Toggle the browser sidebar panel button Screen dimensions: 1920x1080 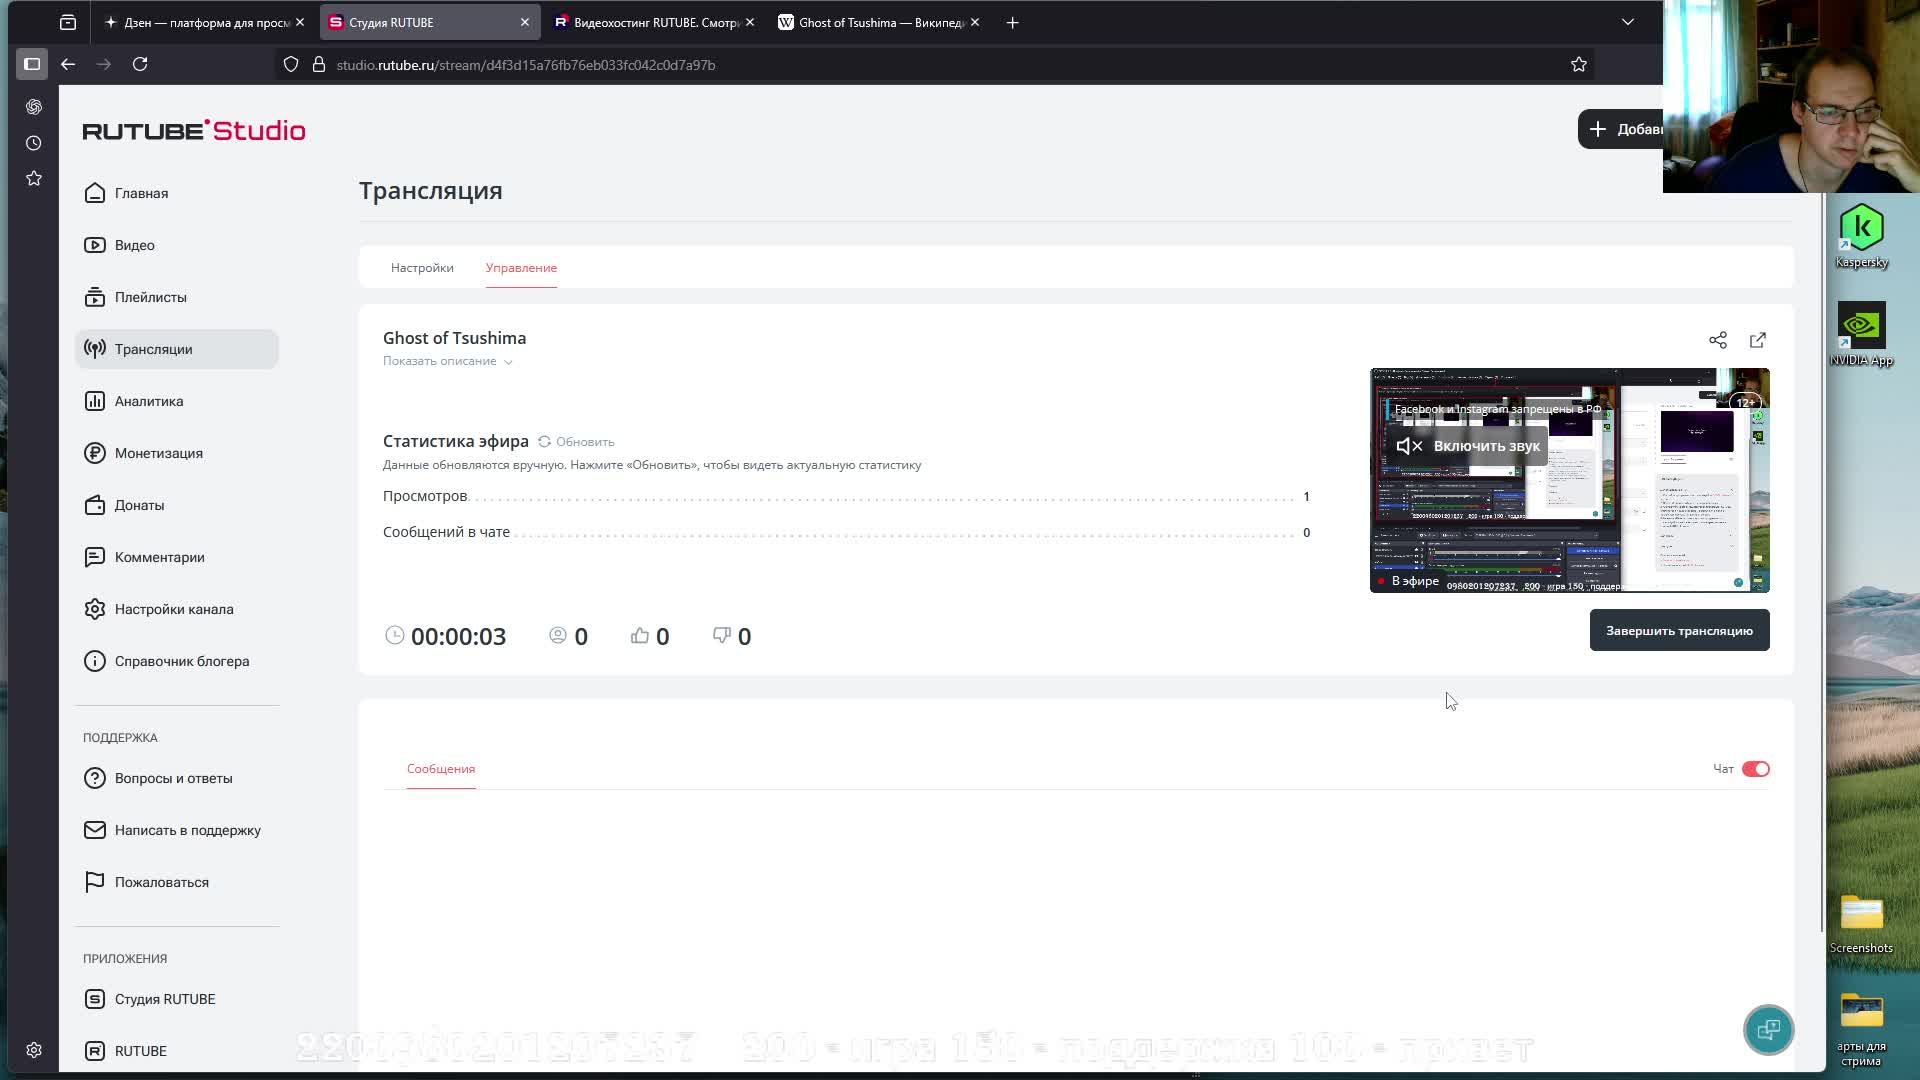pyautogui.click(x=32, y=64)
